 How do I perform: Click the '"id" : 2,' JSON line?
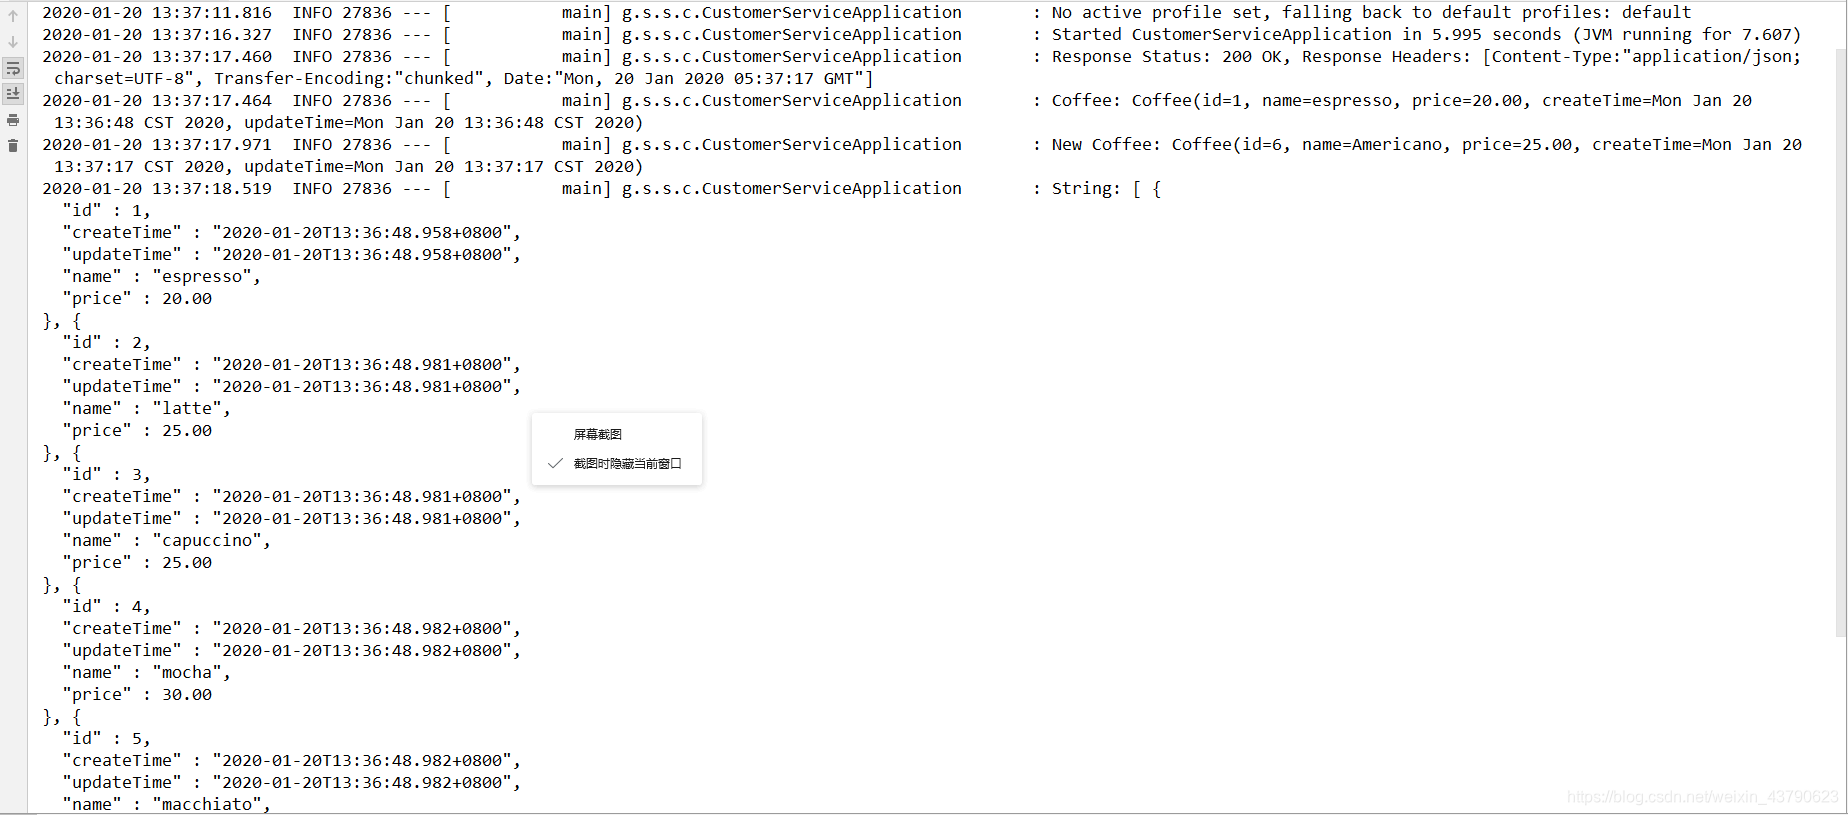106,342
